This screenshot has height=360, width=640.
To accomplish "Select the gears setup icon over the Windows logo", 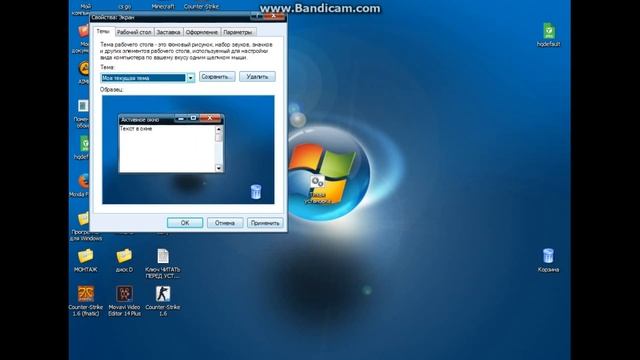I will click(x=317, y=190).
